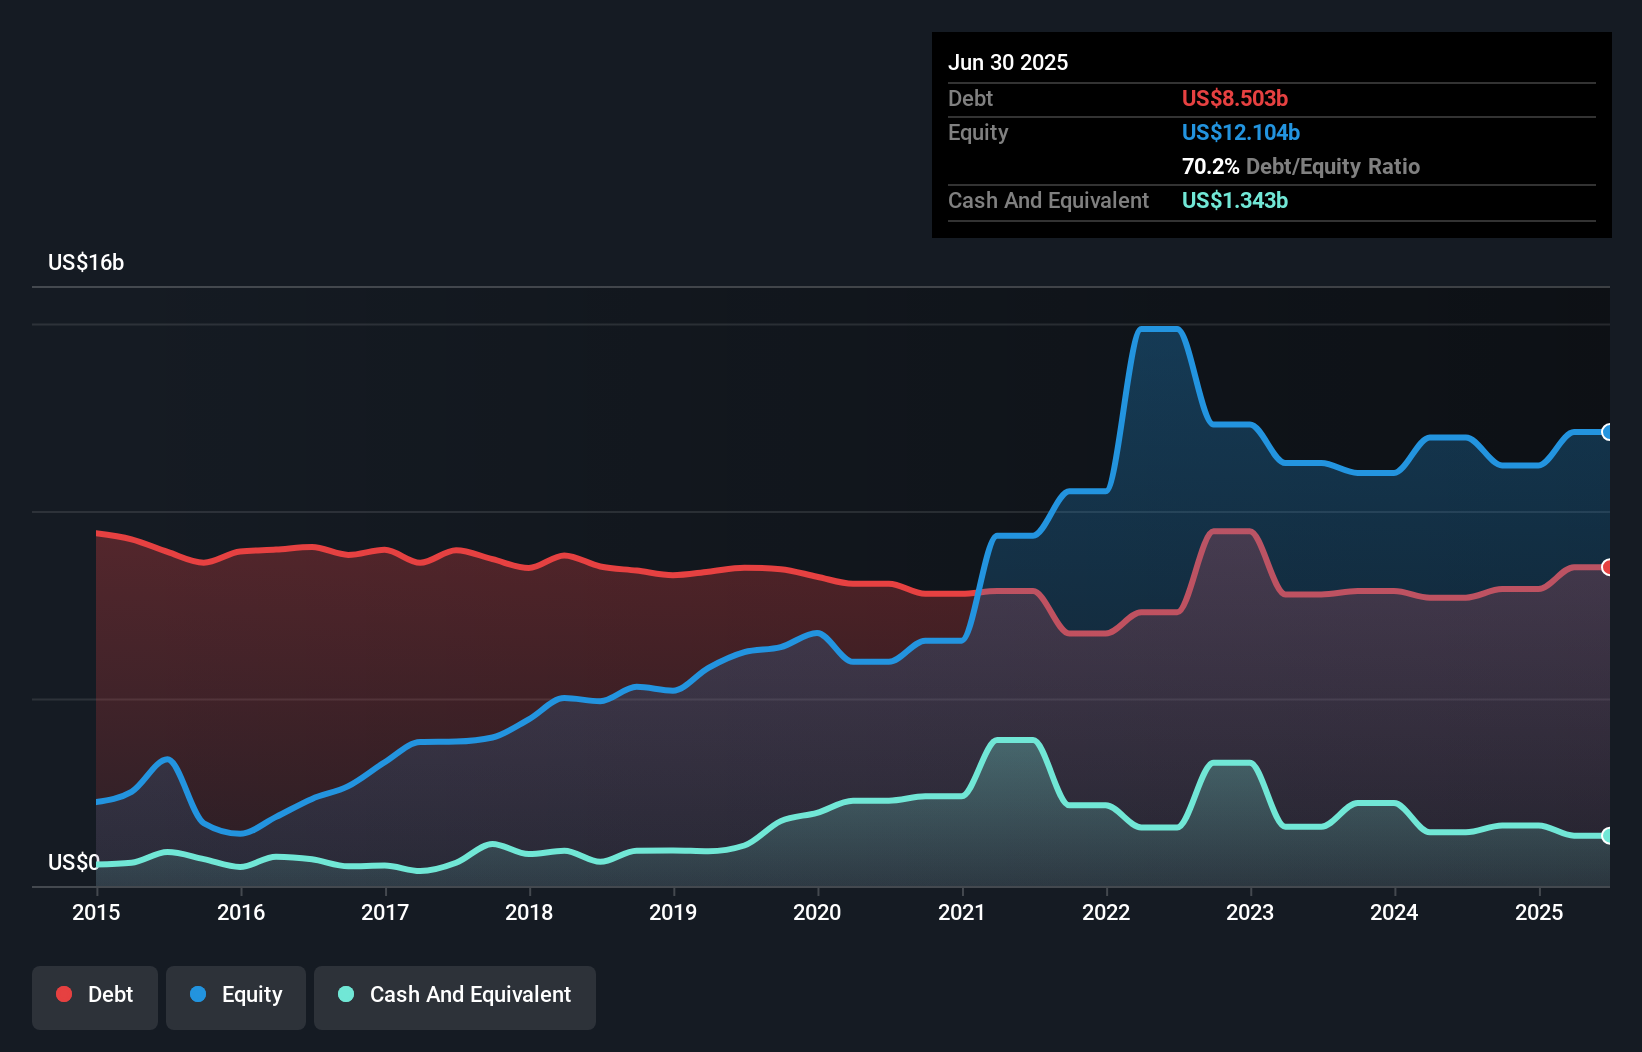The height and width of the screenshot is (1052, 1642).
Task: Expand the Jun 30 2025 tooltip panel
Action: click(1009, 62)
